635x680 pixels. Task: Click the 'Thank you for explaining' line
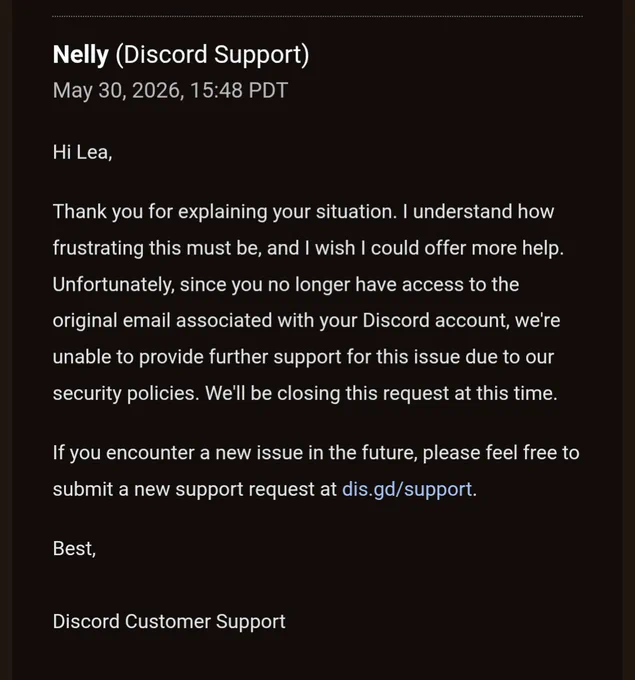point(303,212)
